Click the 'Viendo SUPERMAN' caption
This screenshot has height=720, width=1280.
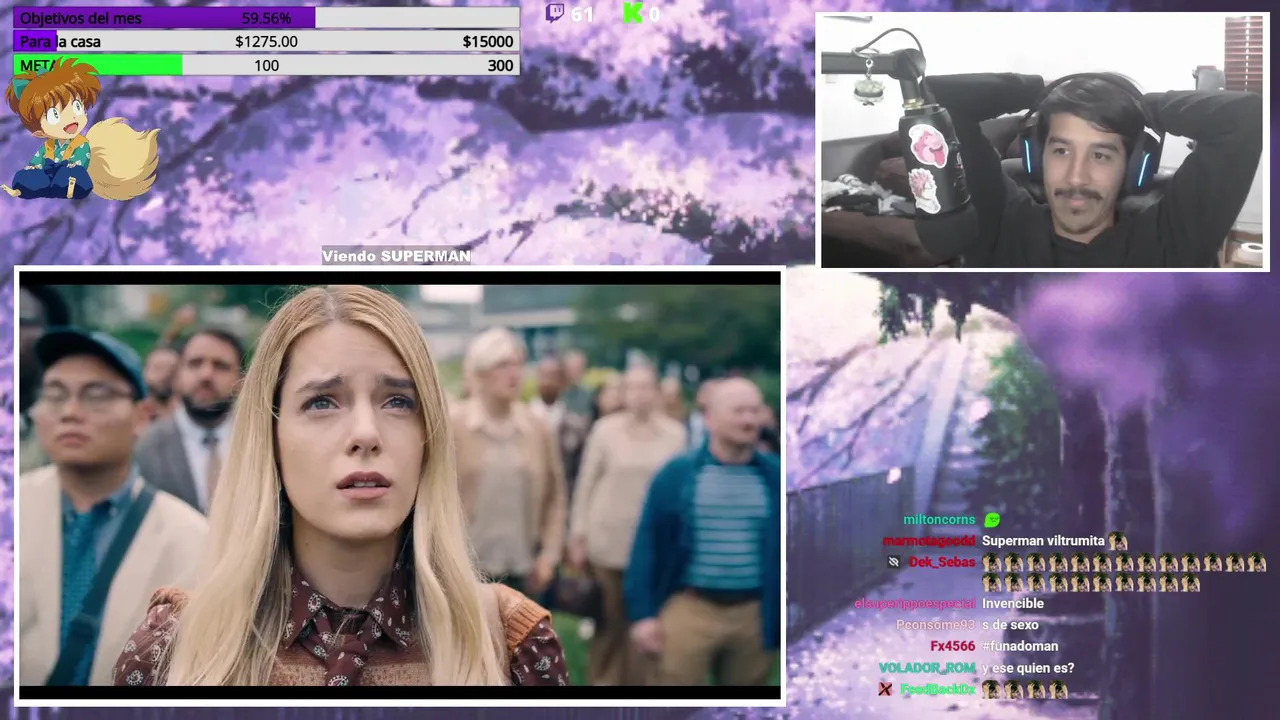coord(396,256)
